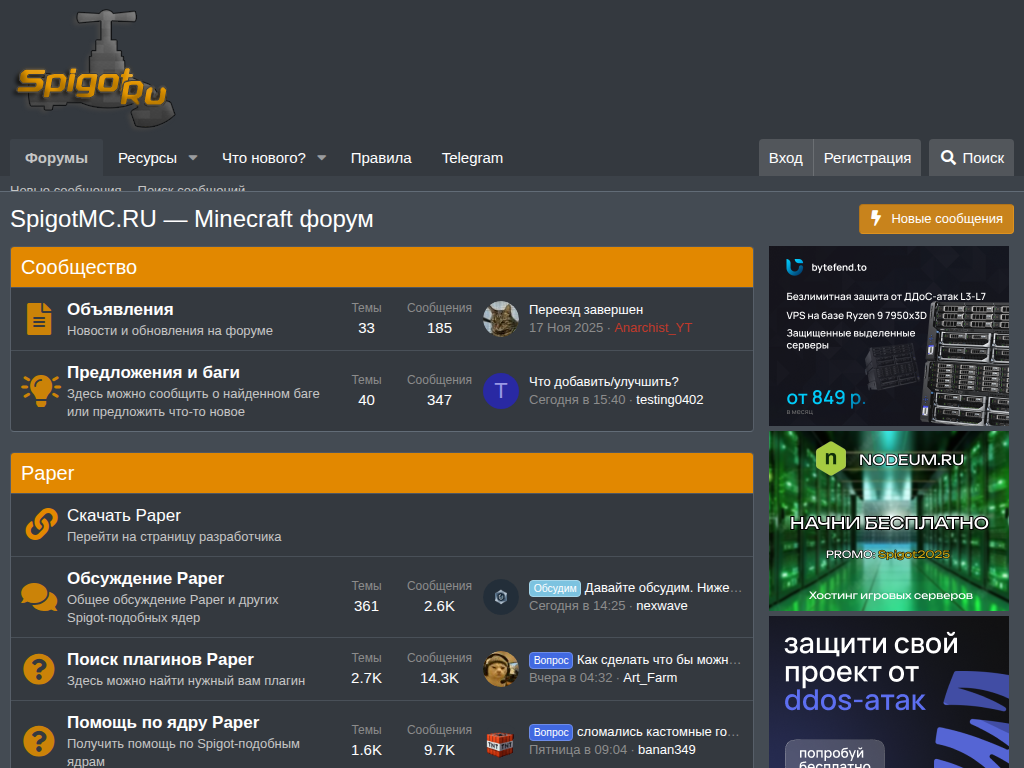Click the question mark icon for Поиск плагинов Paper
The image size is (1024, 768).
(39, 668)
